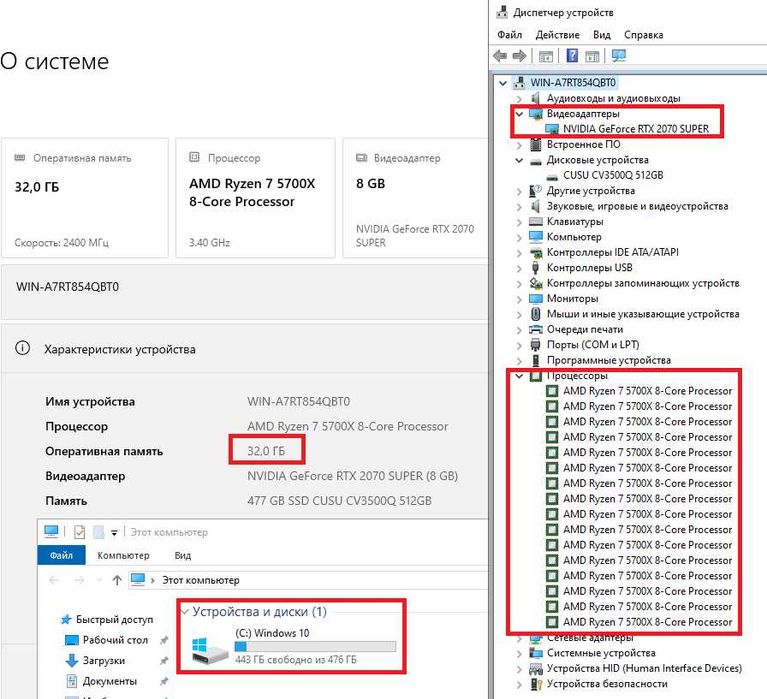
Task: Open the Справка menu
Action: [643, 35]
